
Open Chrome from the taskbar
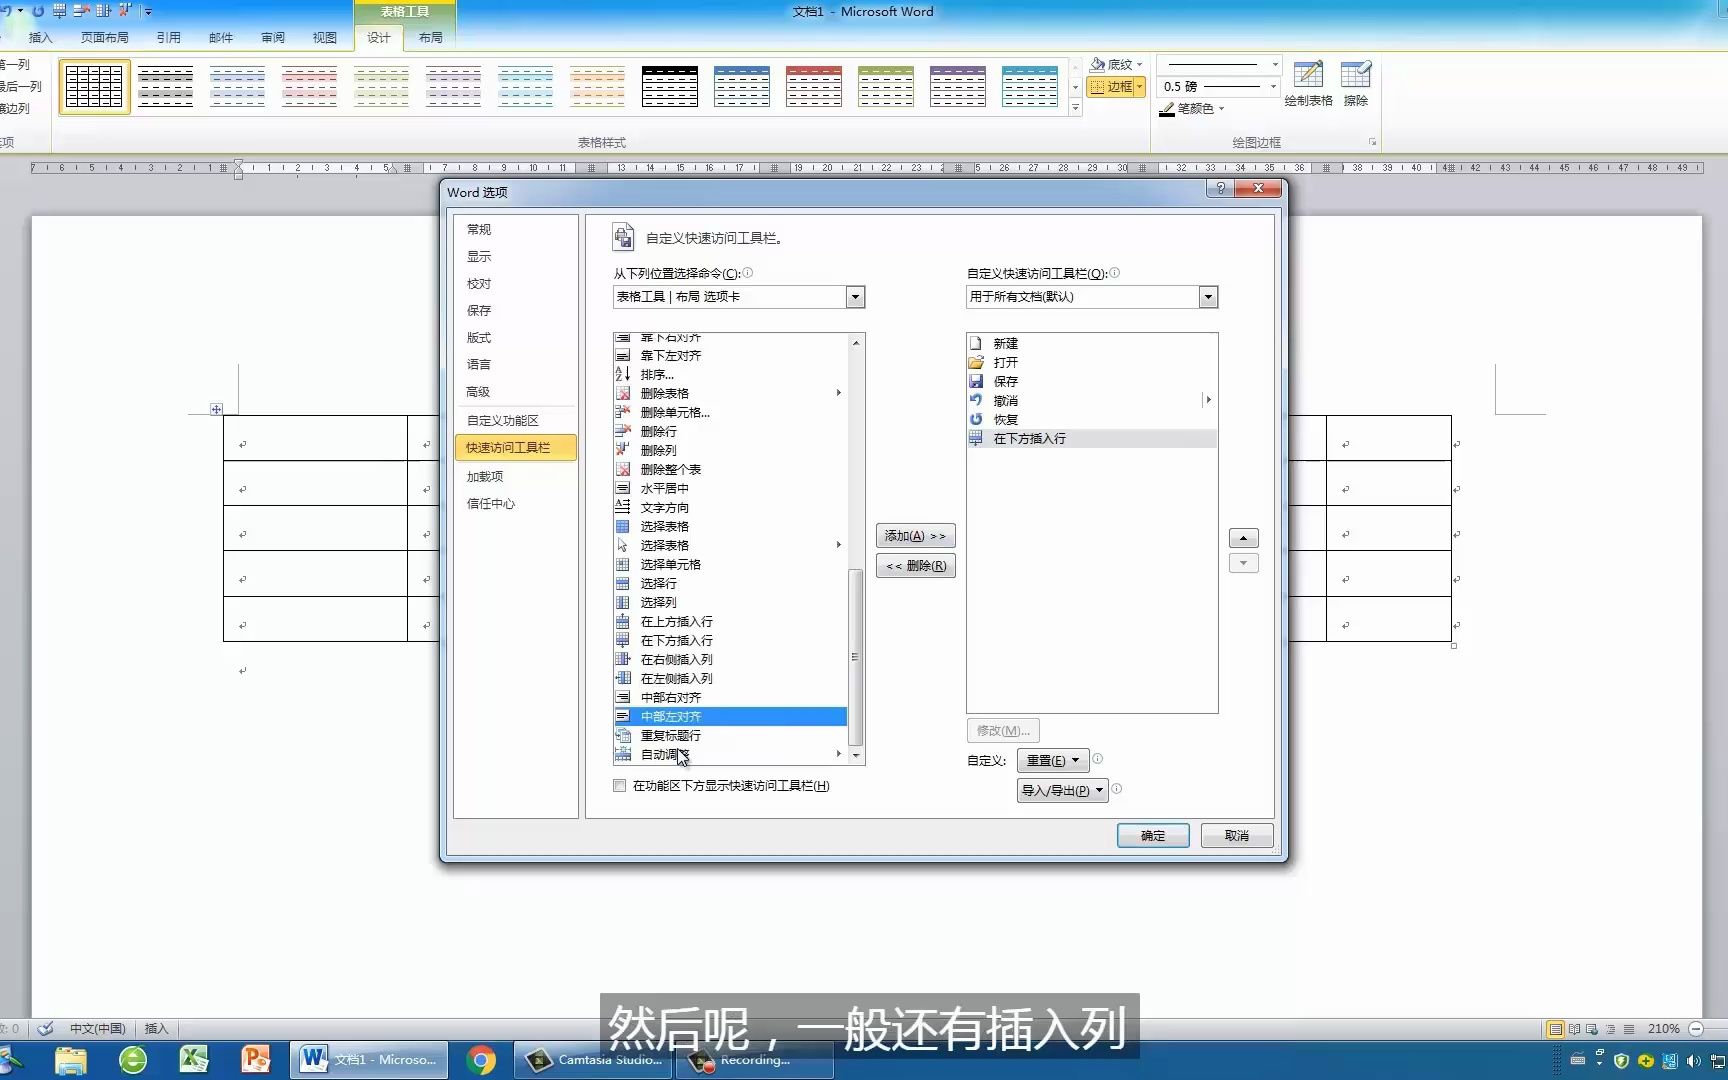coord(481,1059)
